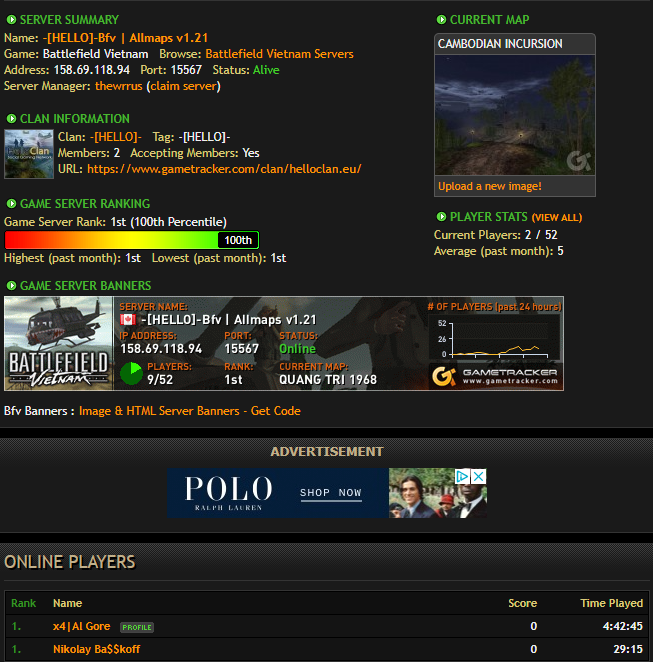
Task: Click the 4:42:45 time played value
Action: tap(623, 626)
